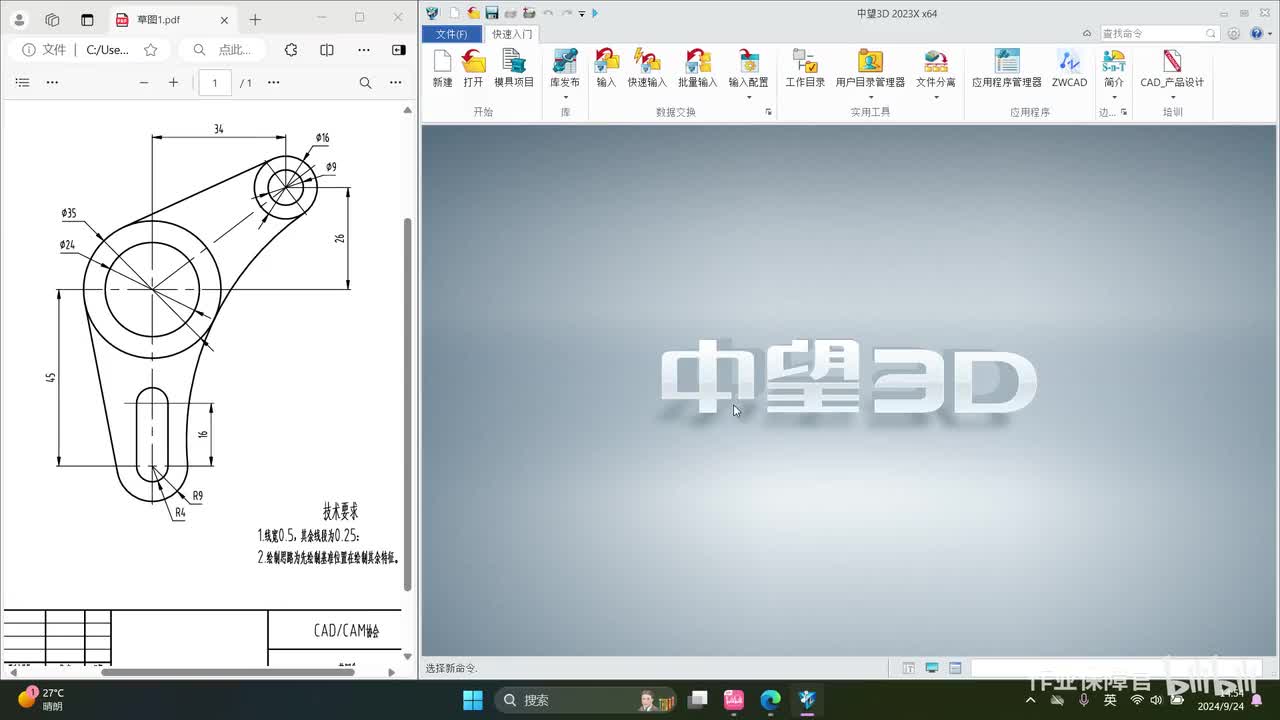The width and height of the screenshot is (1280, 720).
Task: Add page to favorites with star icon
Action: (x=151, y=50)
